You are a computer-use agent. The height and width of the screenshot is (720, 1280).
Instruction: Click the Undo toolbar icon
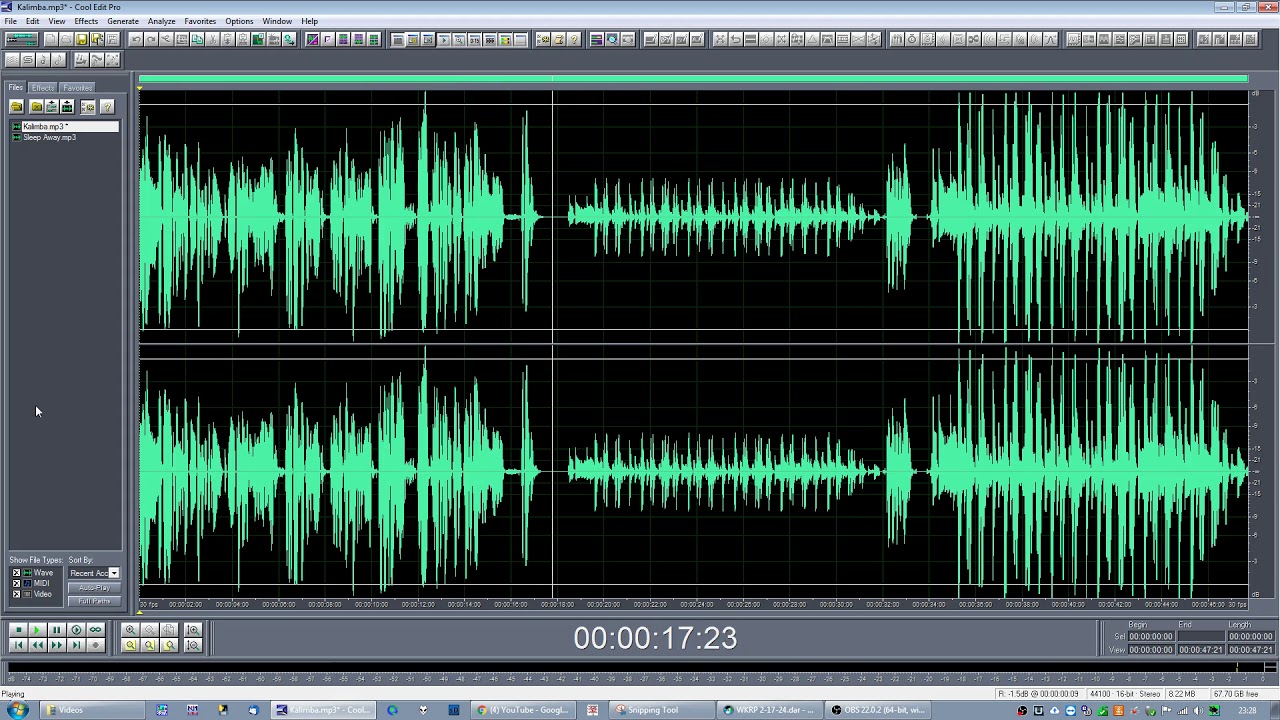click(136, 39)
